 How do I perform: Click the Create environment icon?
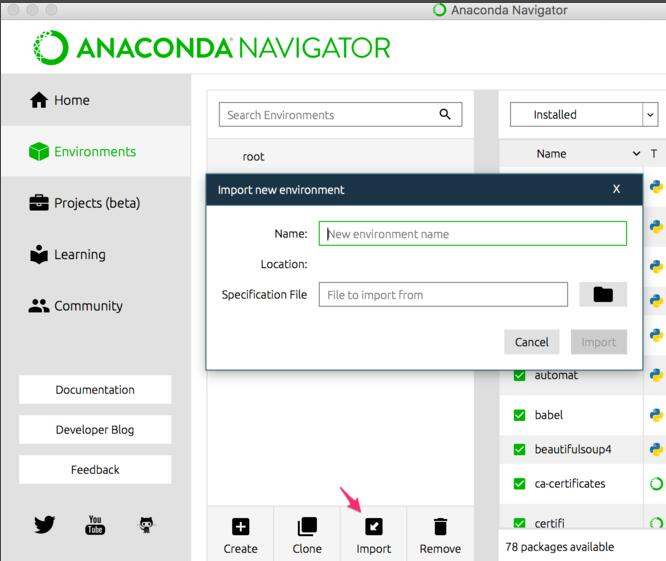coord(240,527)
